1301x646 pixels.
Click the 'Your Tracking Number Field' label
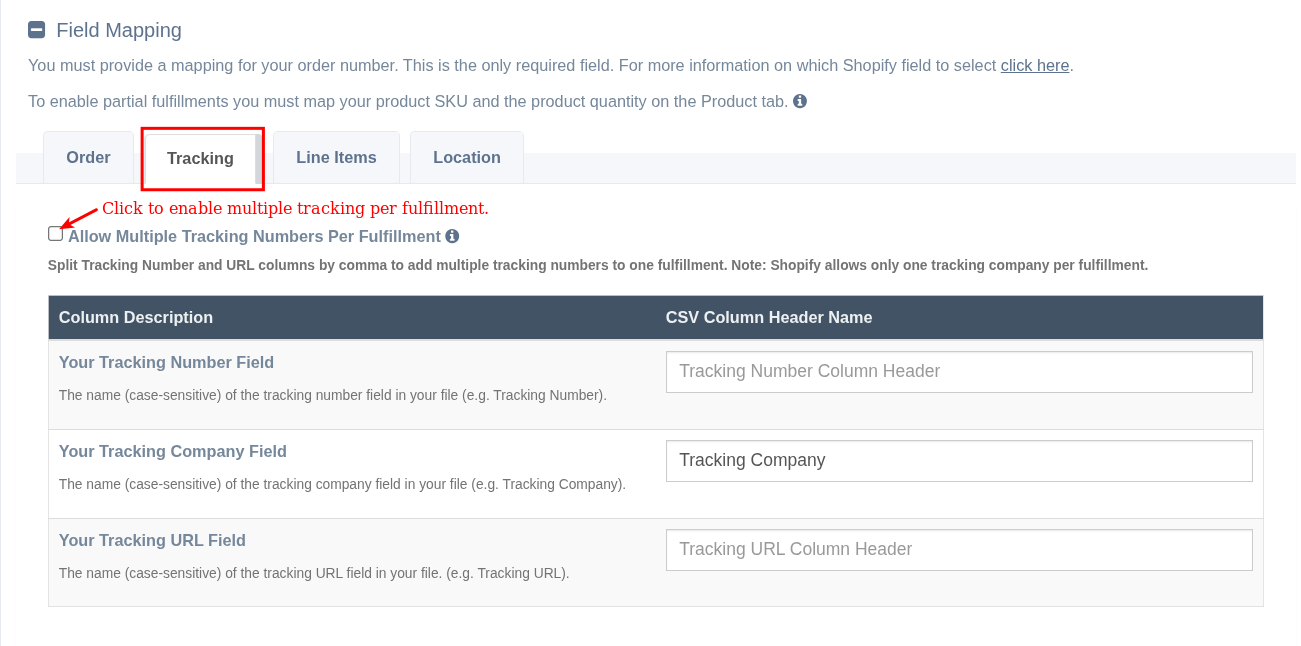(166, 362)
